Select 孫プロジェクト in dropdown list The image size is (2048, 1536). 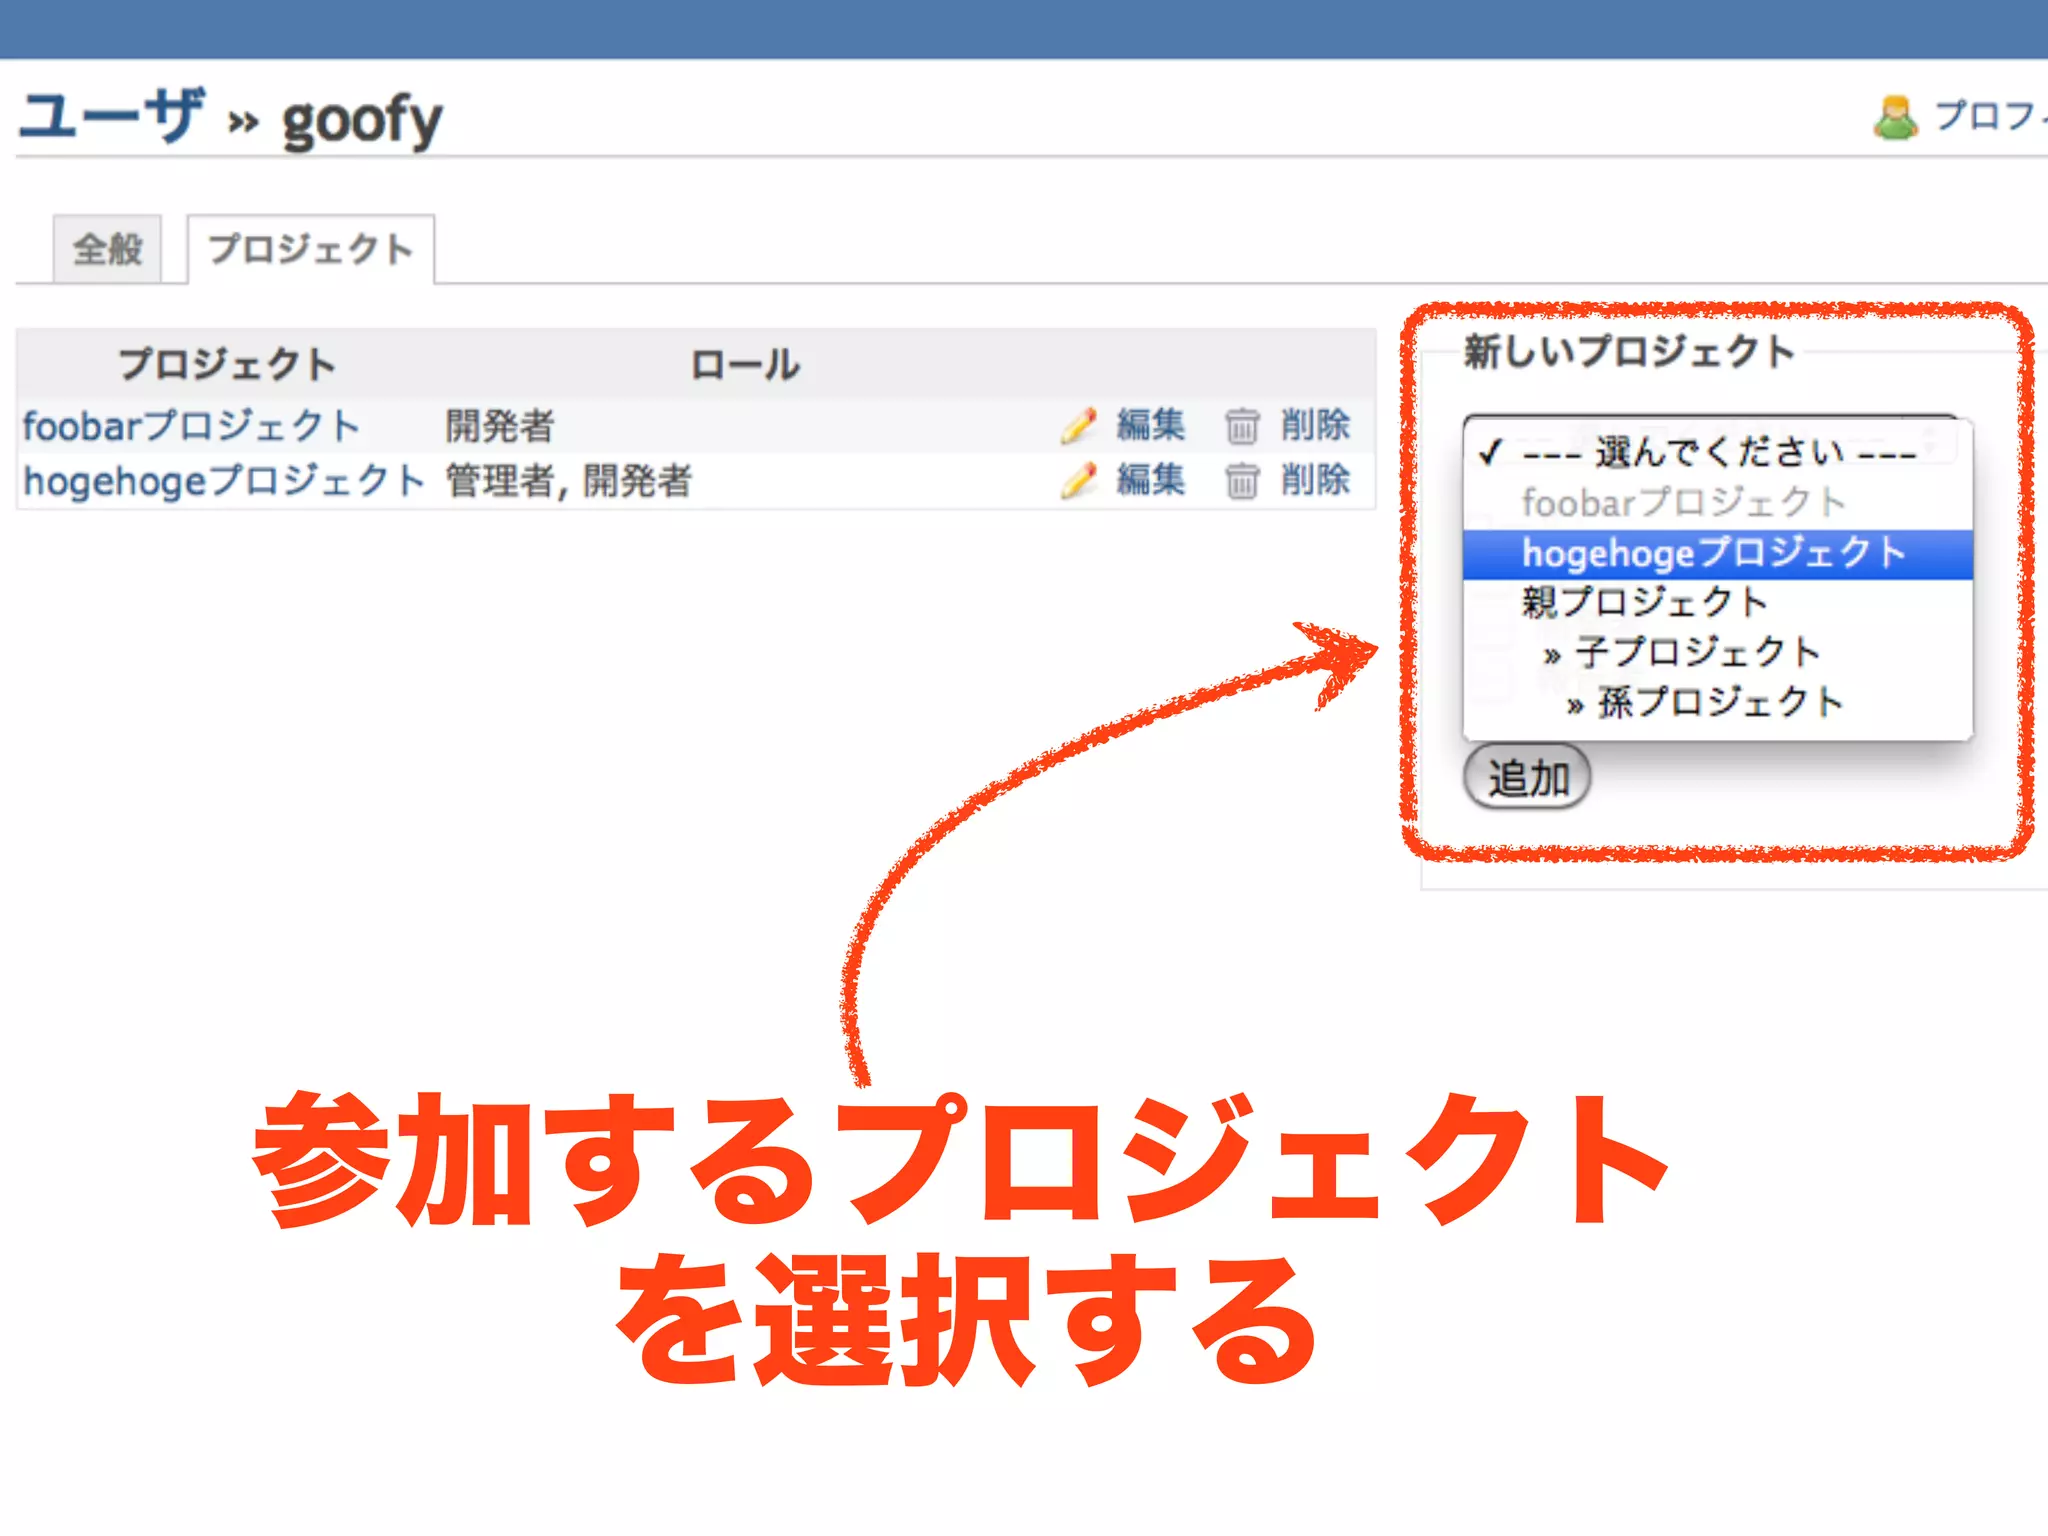coord(1717,703)
